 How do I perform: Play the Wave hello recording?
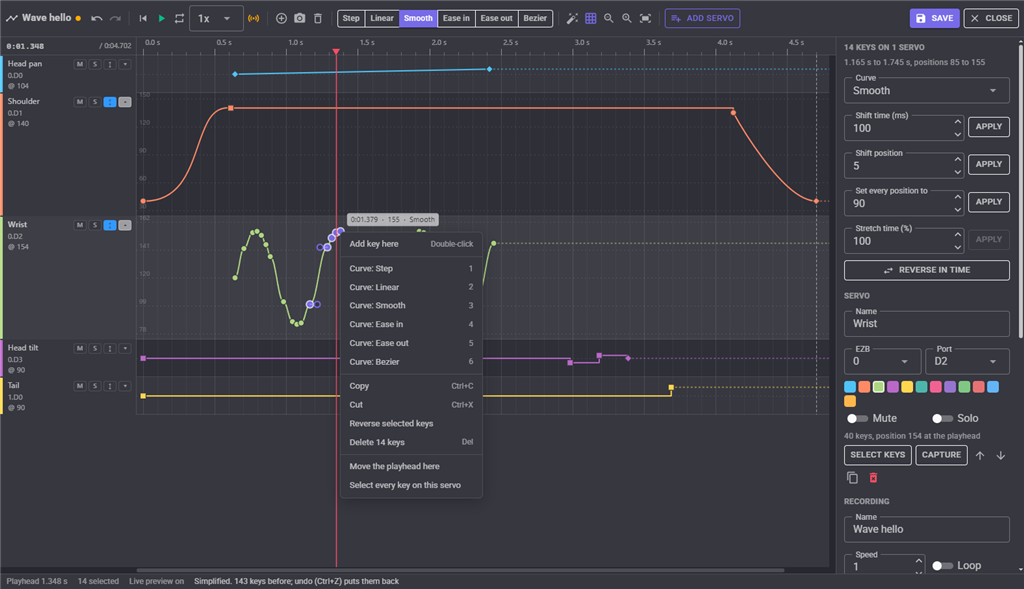161,18
